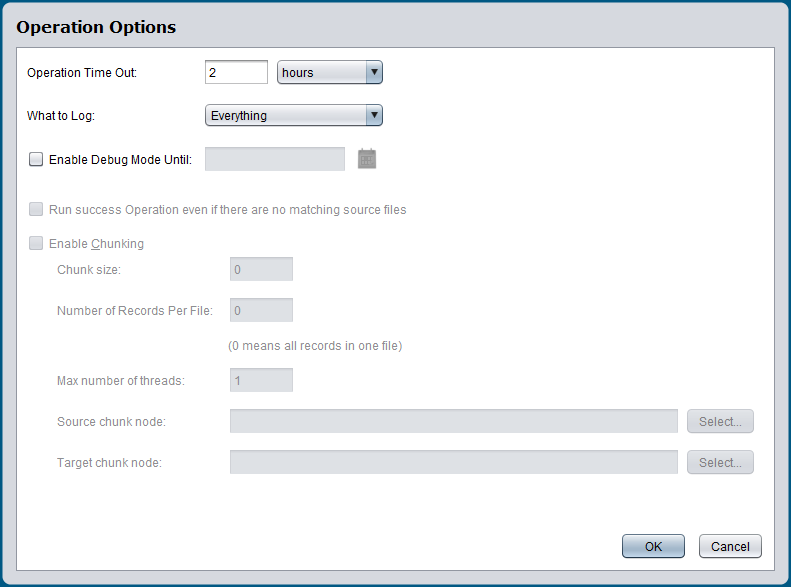Enable Debug Mode Until checkbox

(x=37, y=159)
